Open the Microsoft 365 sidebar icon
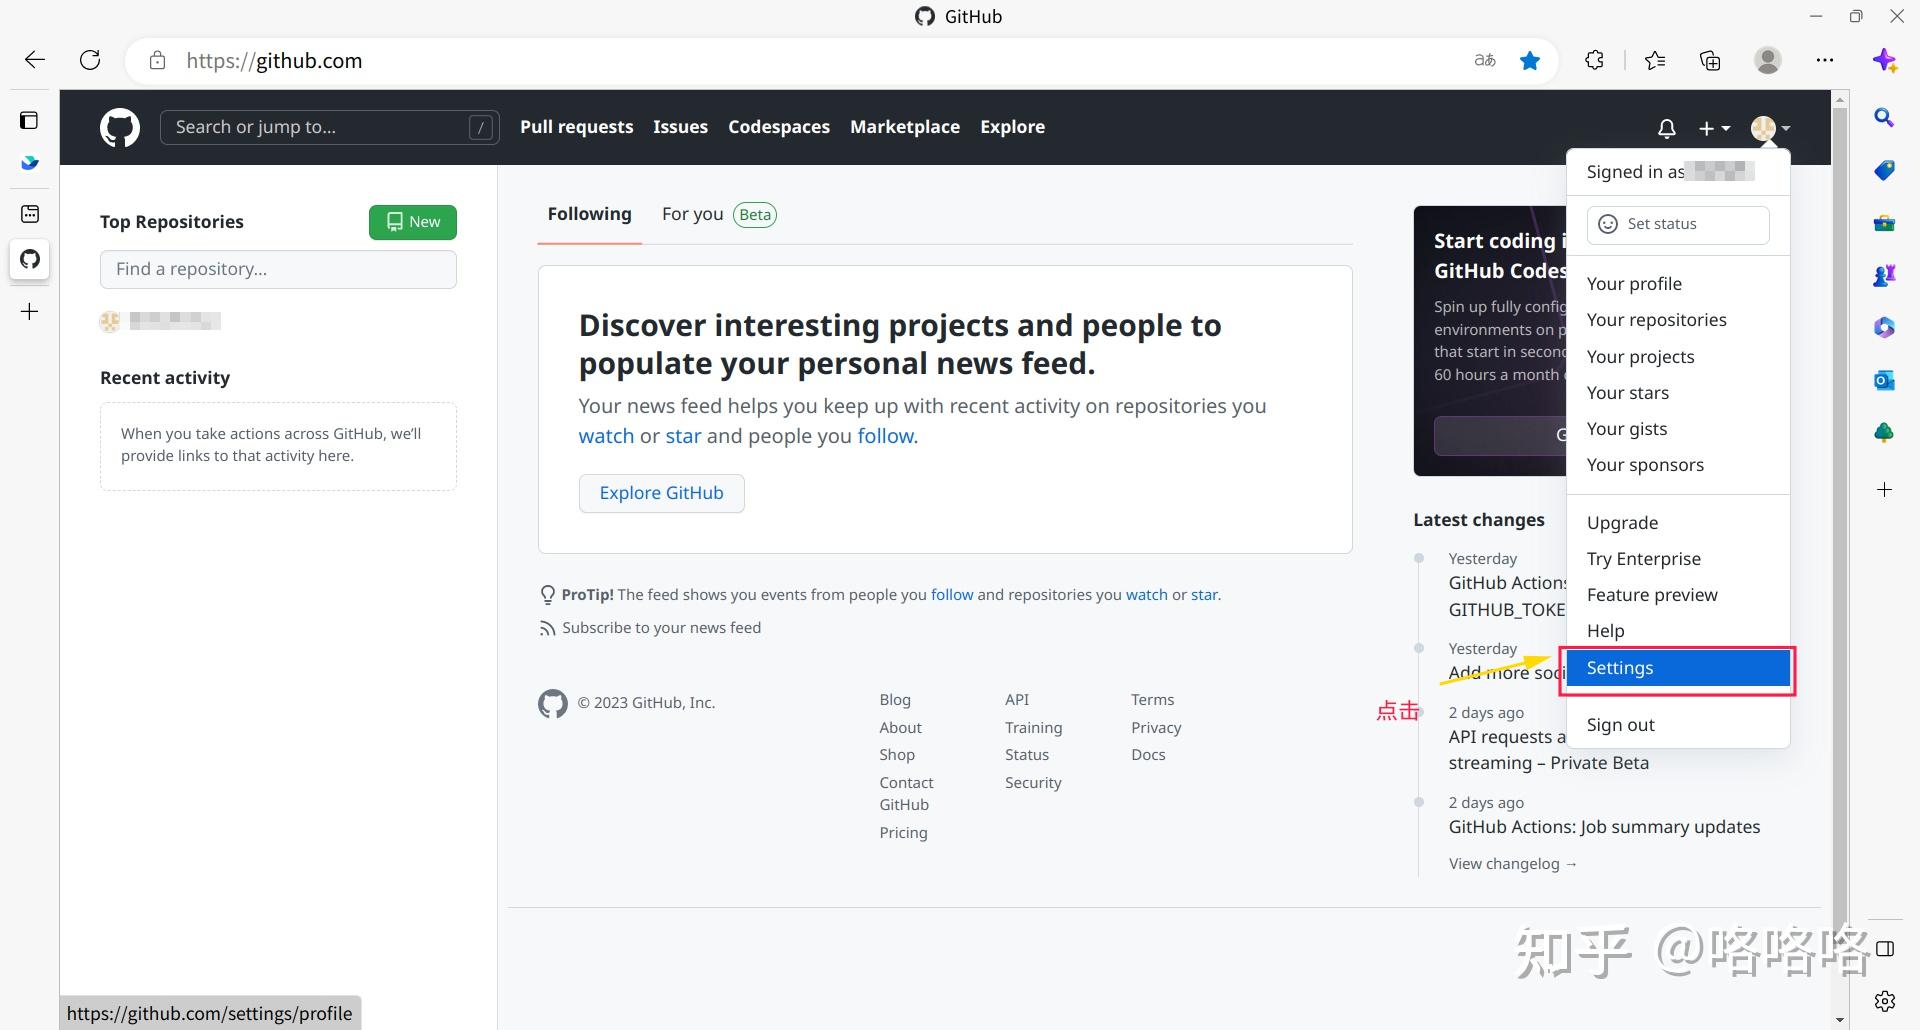Image resolution: width=1920 pixels, height=1030 pixels. [1884, 327]
